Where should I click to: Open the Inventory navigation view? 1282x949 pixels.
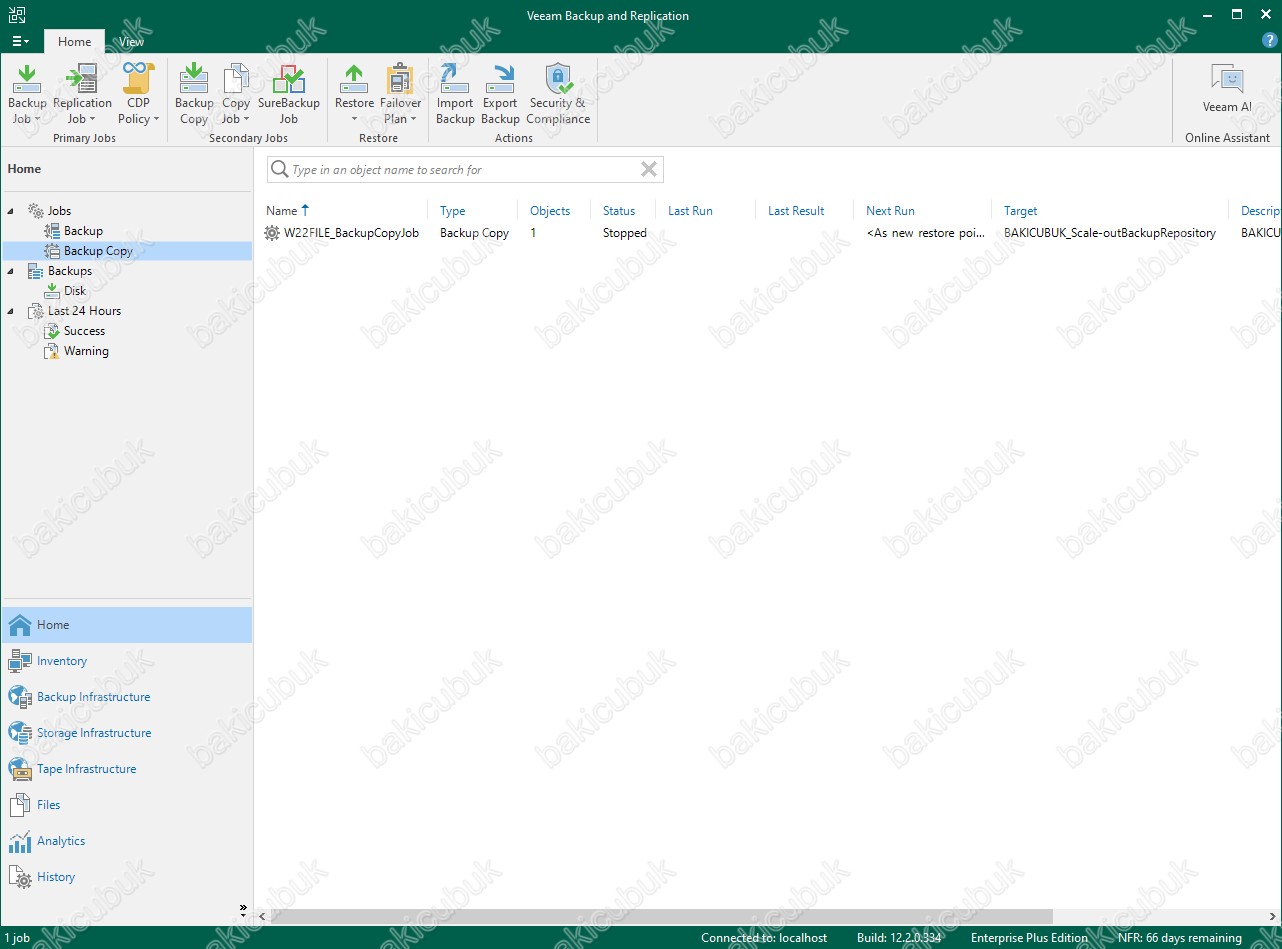coord(126,661)
